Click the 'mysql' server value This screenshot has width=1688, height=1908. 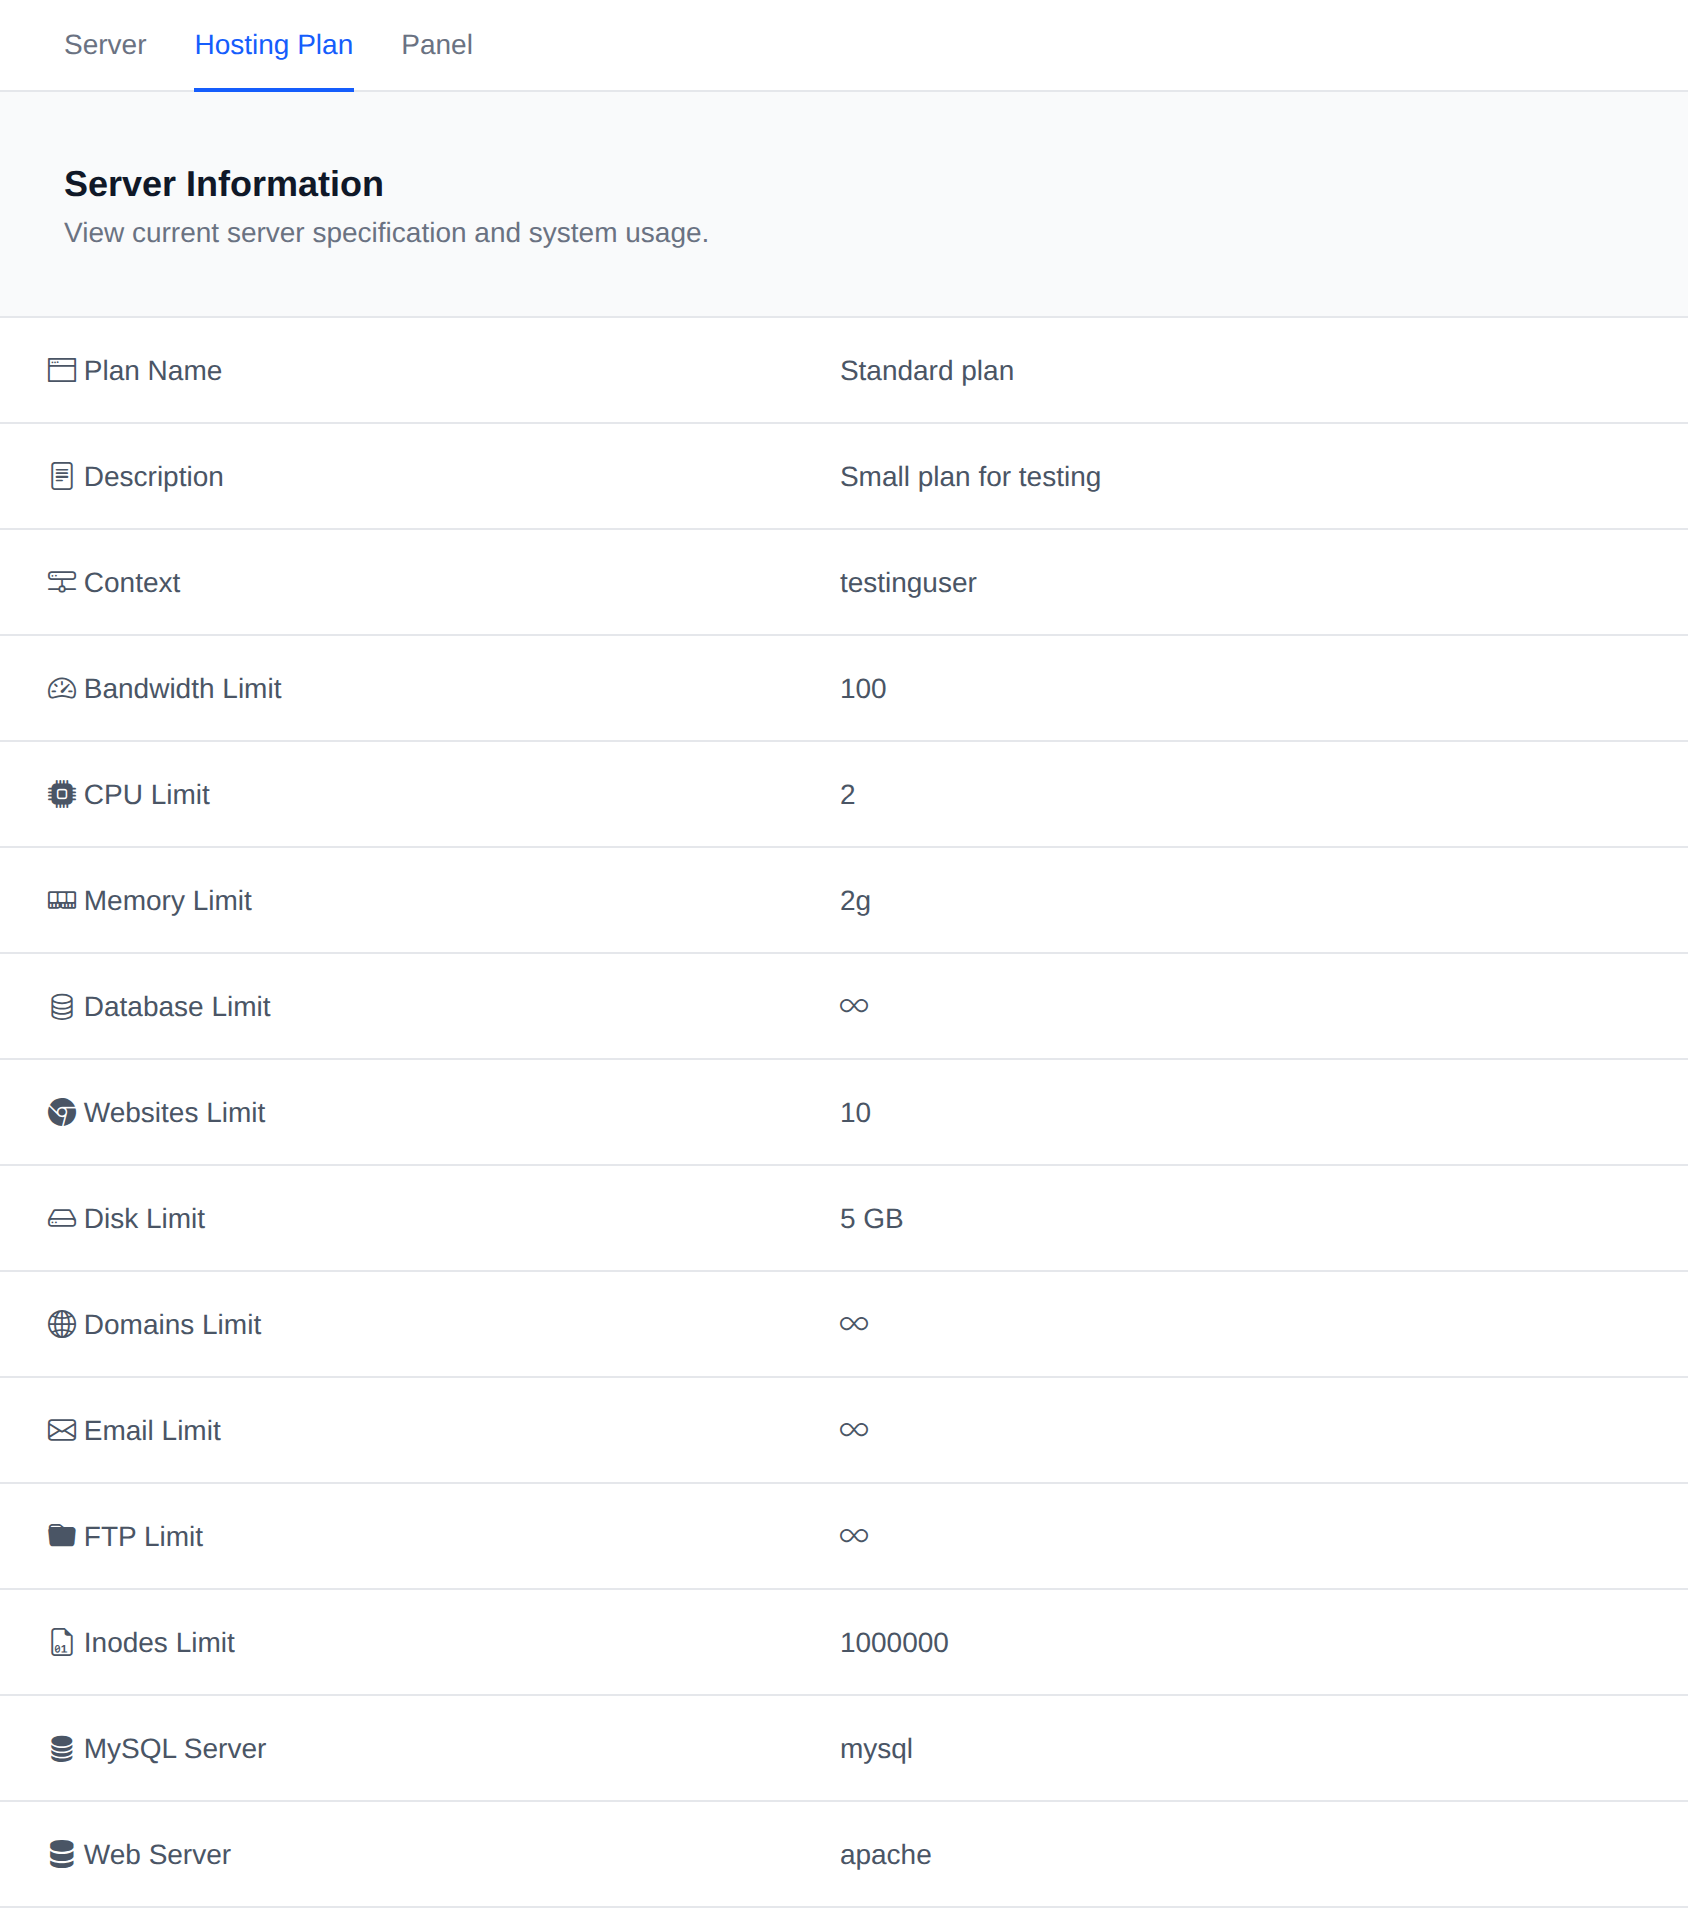coord(876,1749)
